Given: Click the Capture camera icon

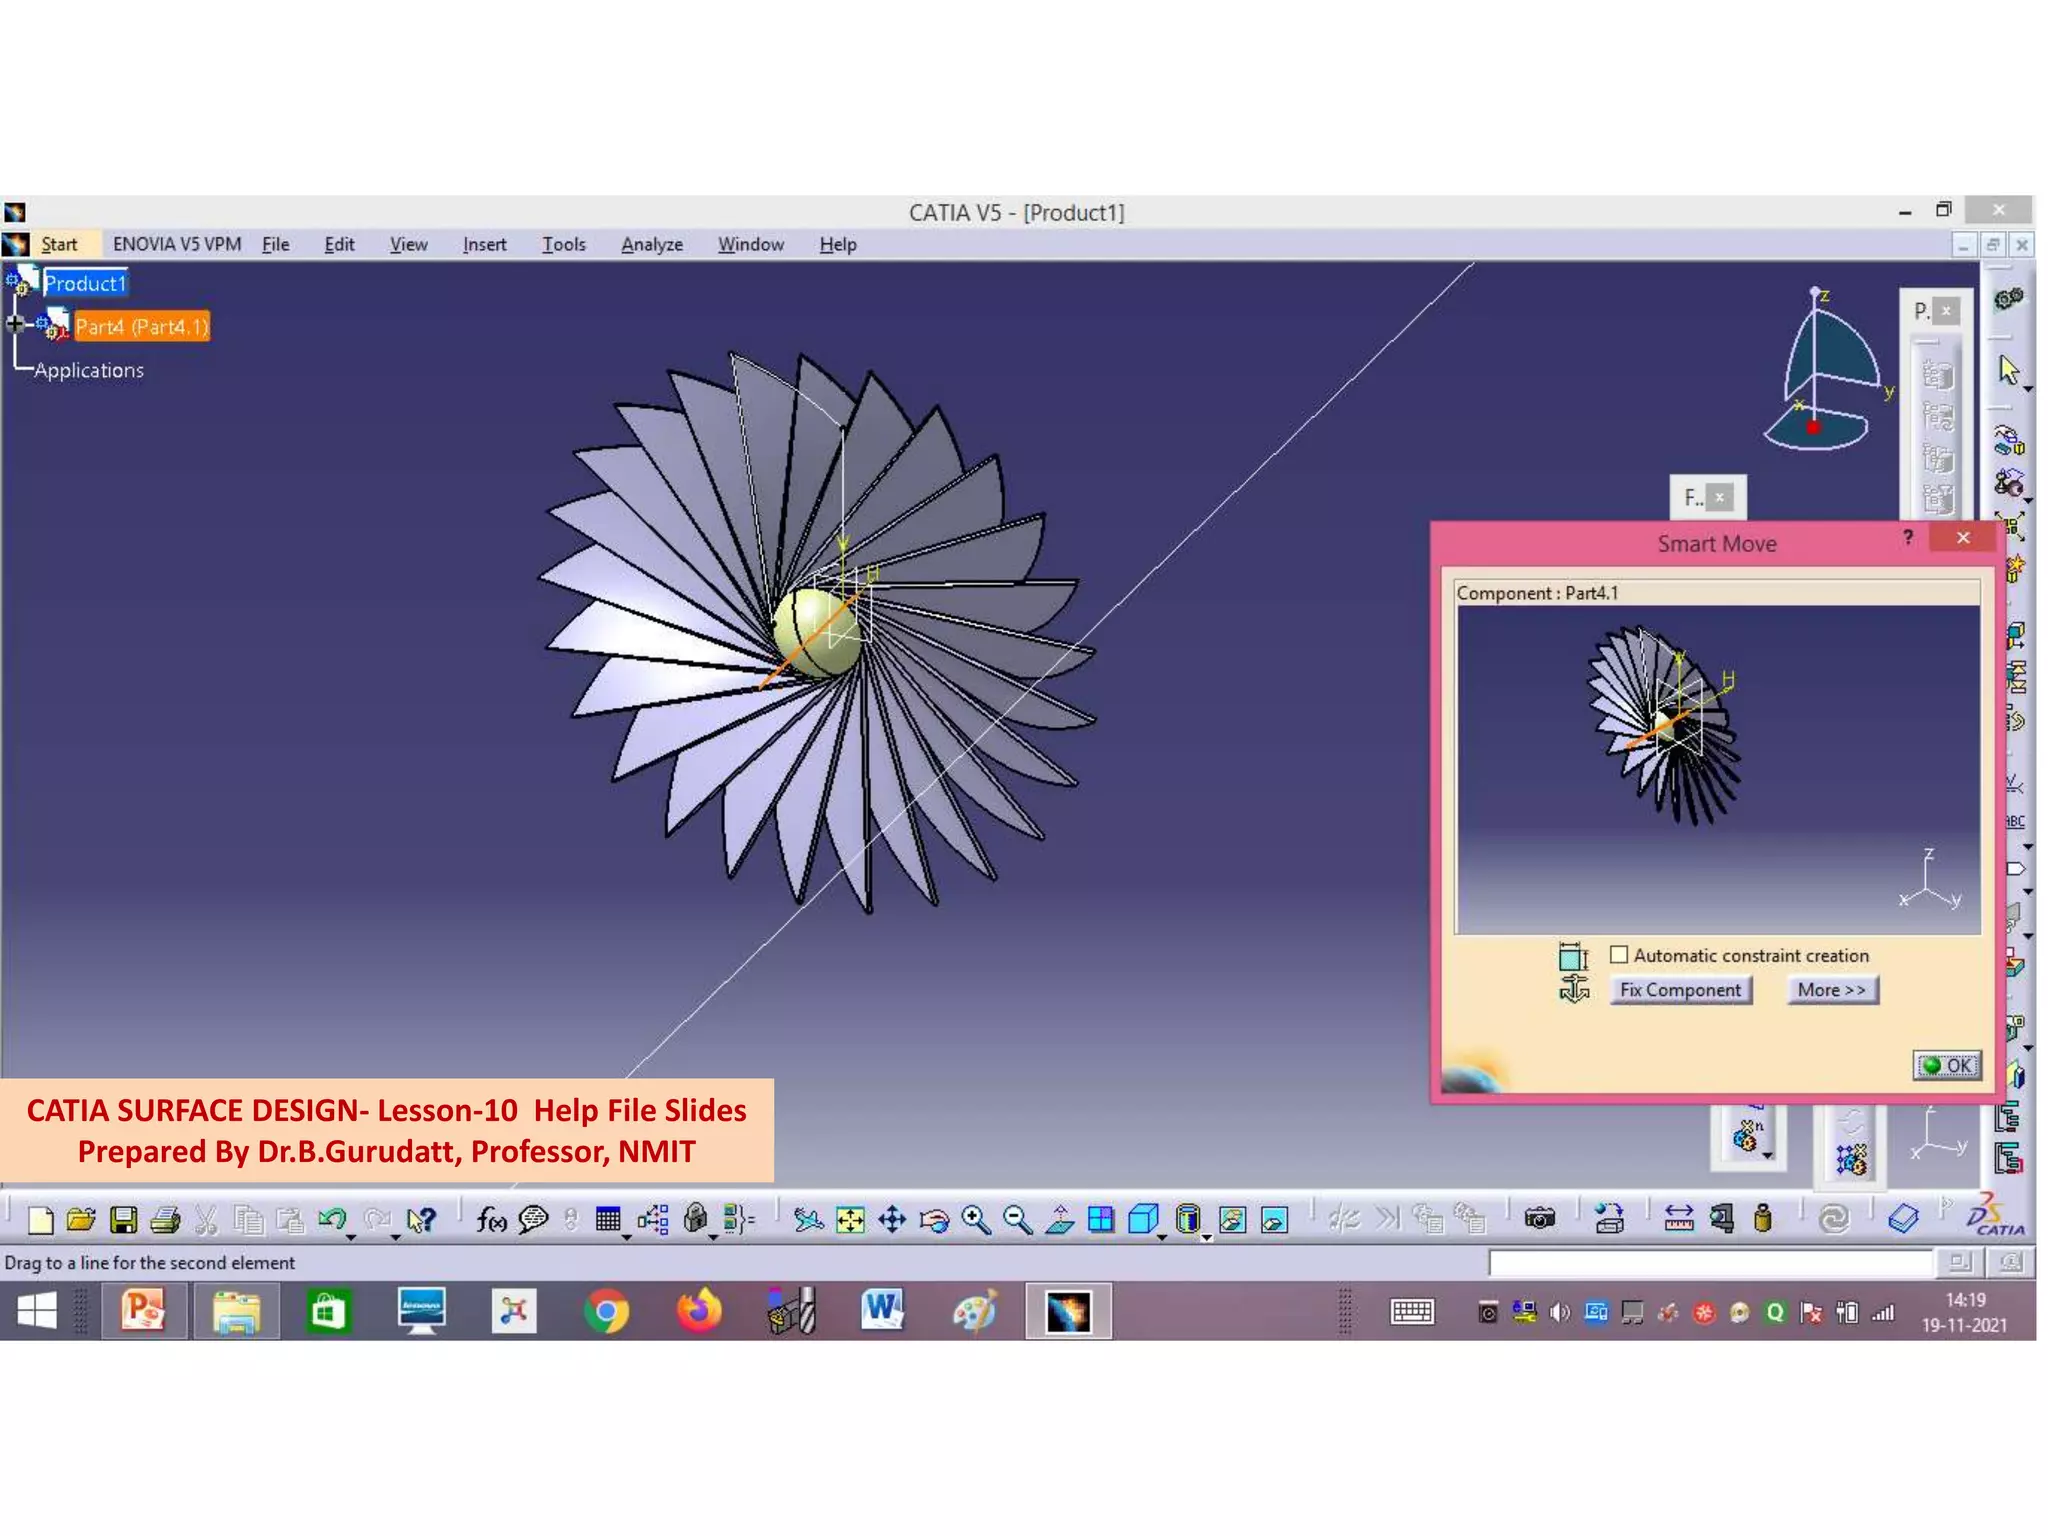Looking at the screenshot, I should [x=1540, y=1218].
